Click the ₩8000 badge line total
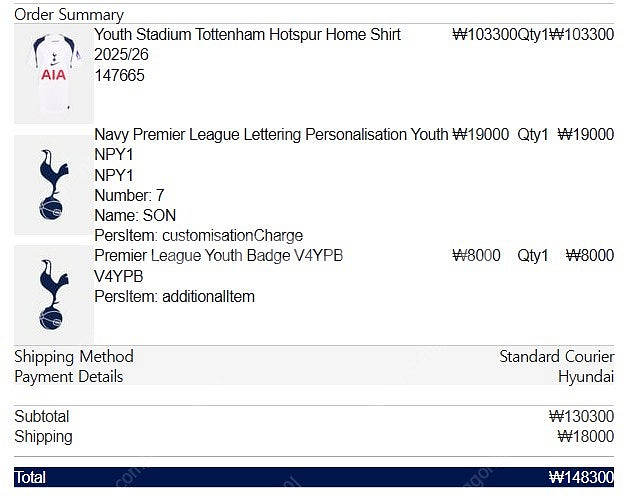 click(589, 256)
